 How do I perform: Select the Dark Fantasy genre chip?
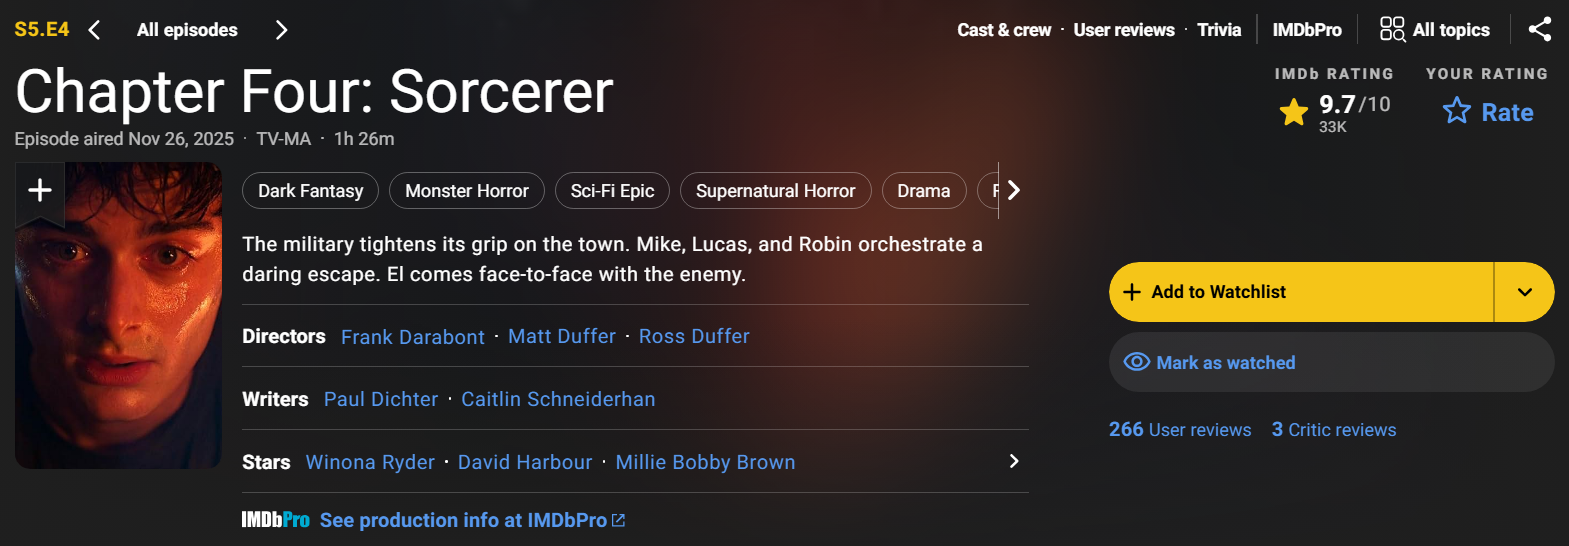coord(310,191)
